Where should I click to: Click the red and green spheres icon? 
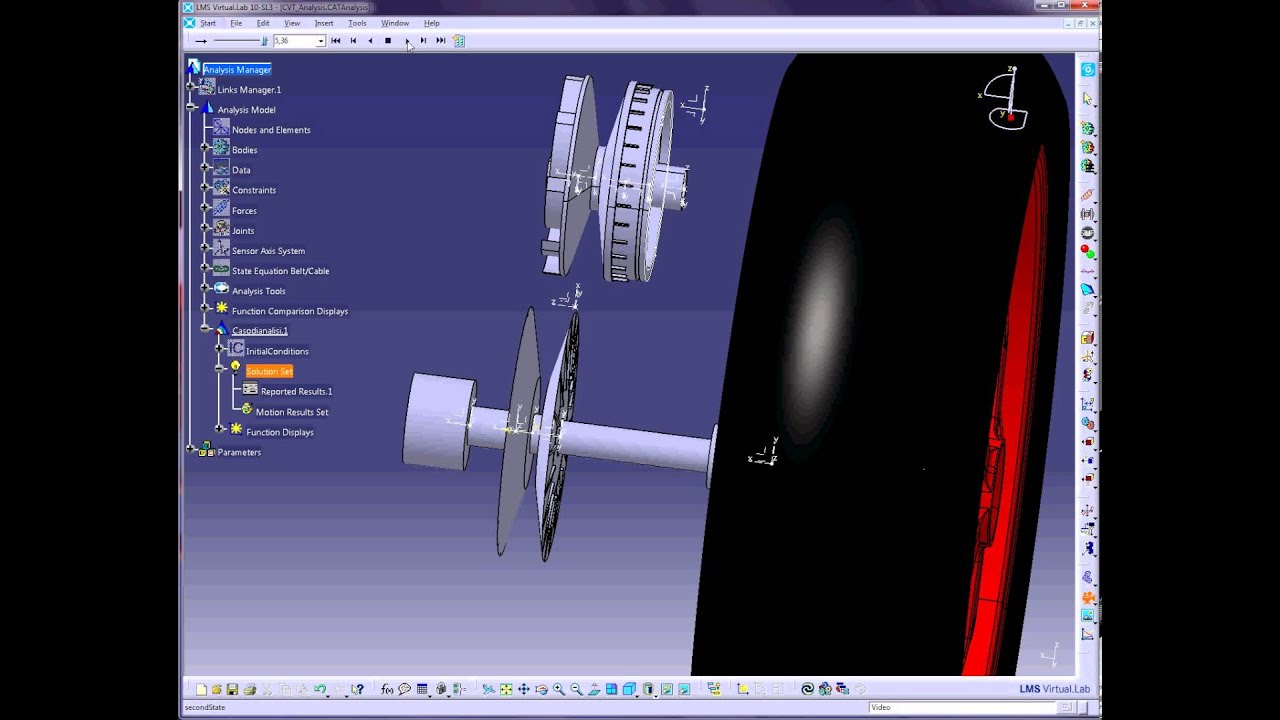(x=1087, y=251)
